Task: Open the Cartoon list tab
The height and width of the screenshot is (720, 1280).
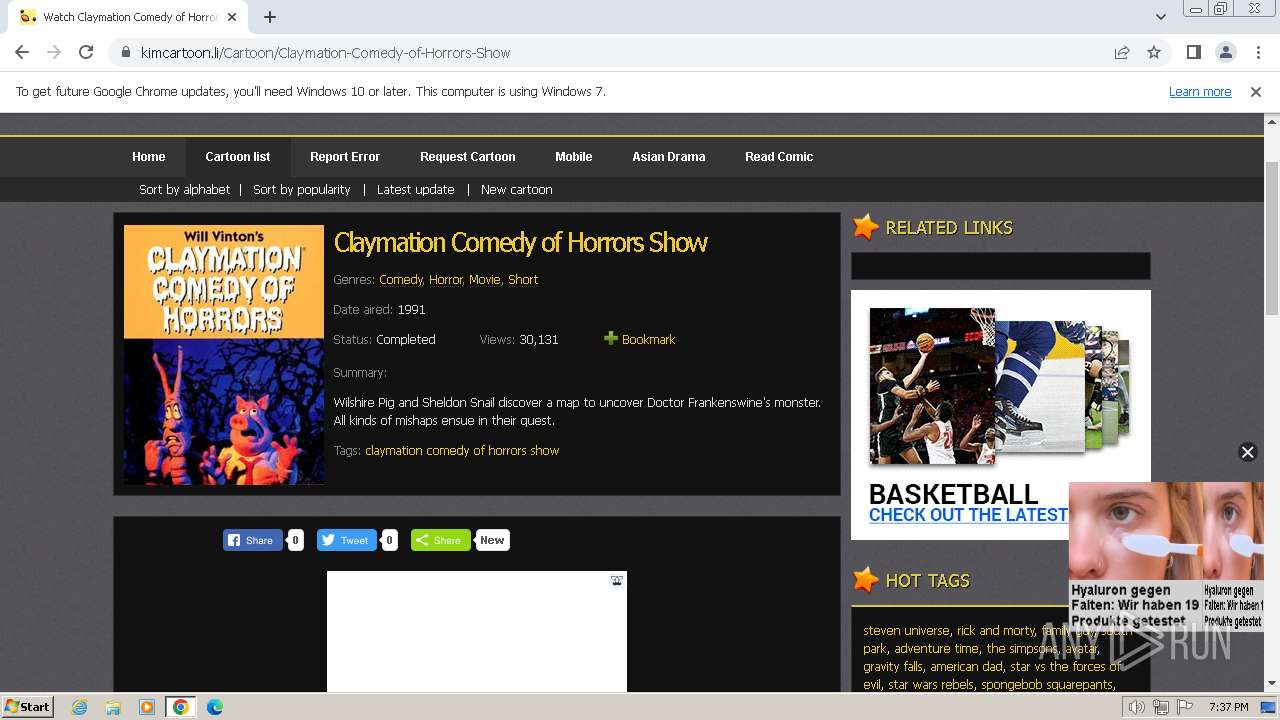Action: coord(238,157)
